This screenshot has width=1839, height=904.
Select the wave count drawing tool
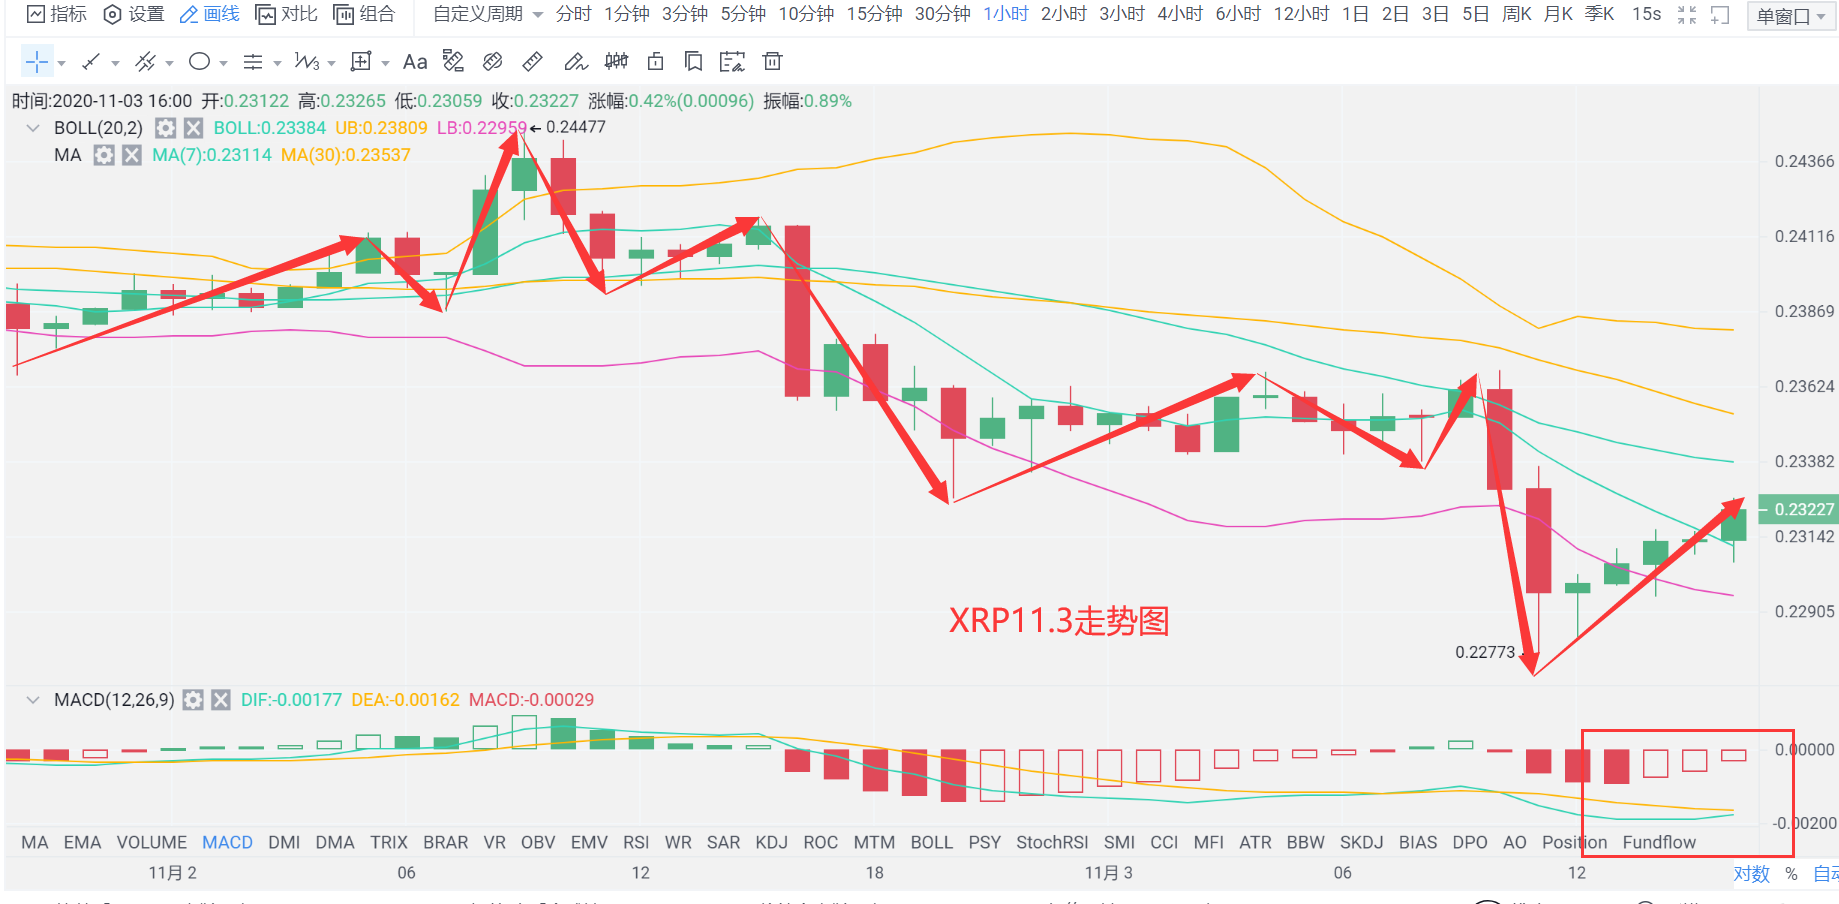306,62
